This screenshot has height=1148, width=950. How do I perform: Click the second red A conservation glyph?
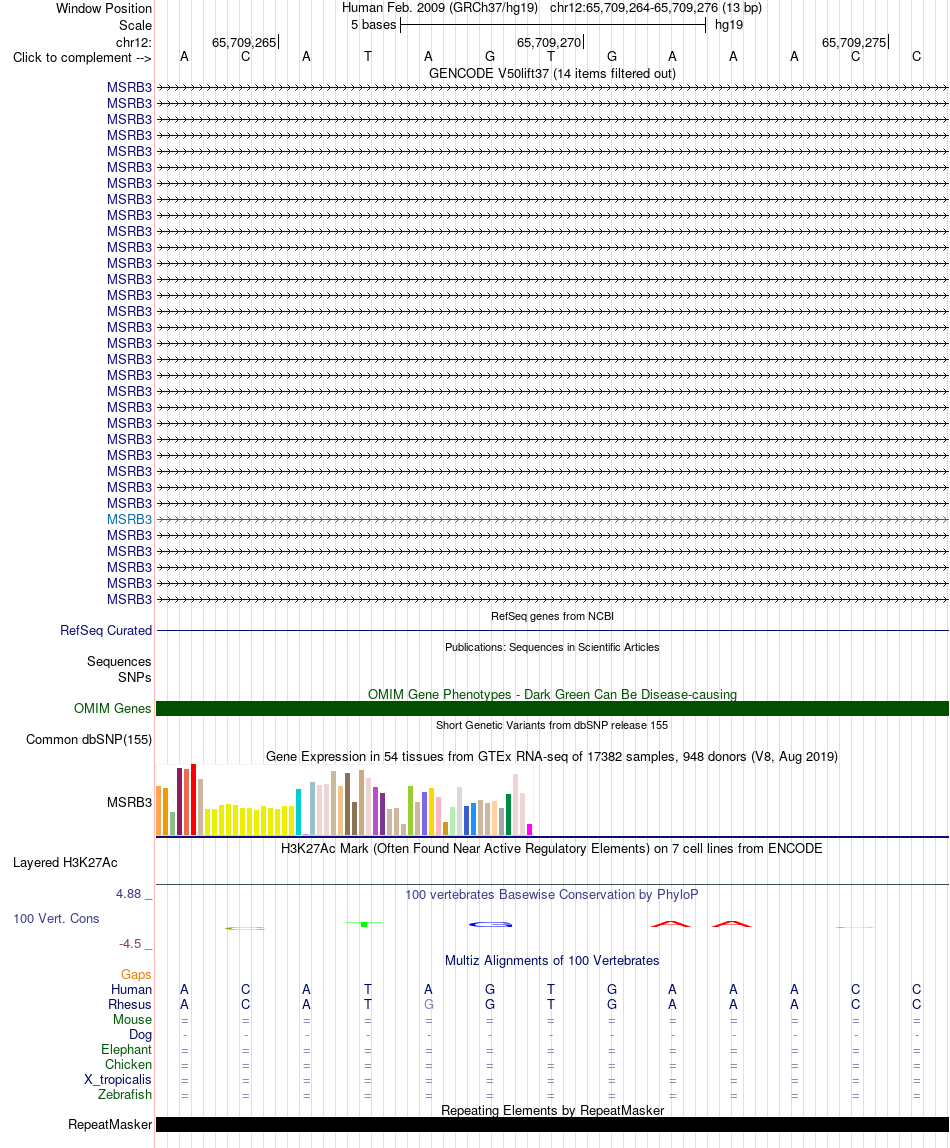pos(732,924)
